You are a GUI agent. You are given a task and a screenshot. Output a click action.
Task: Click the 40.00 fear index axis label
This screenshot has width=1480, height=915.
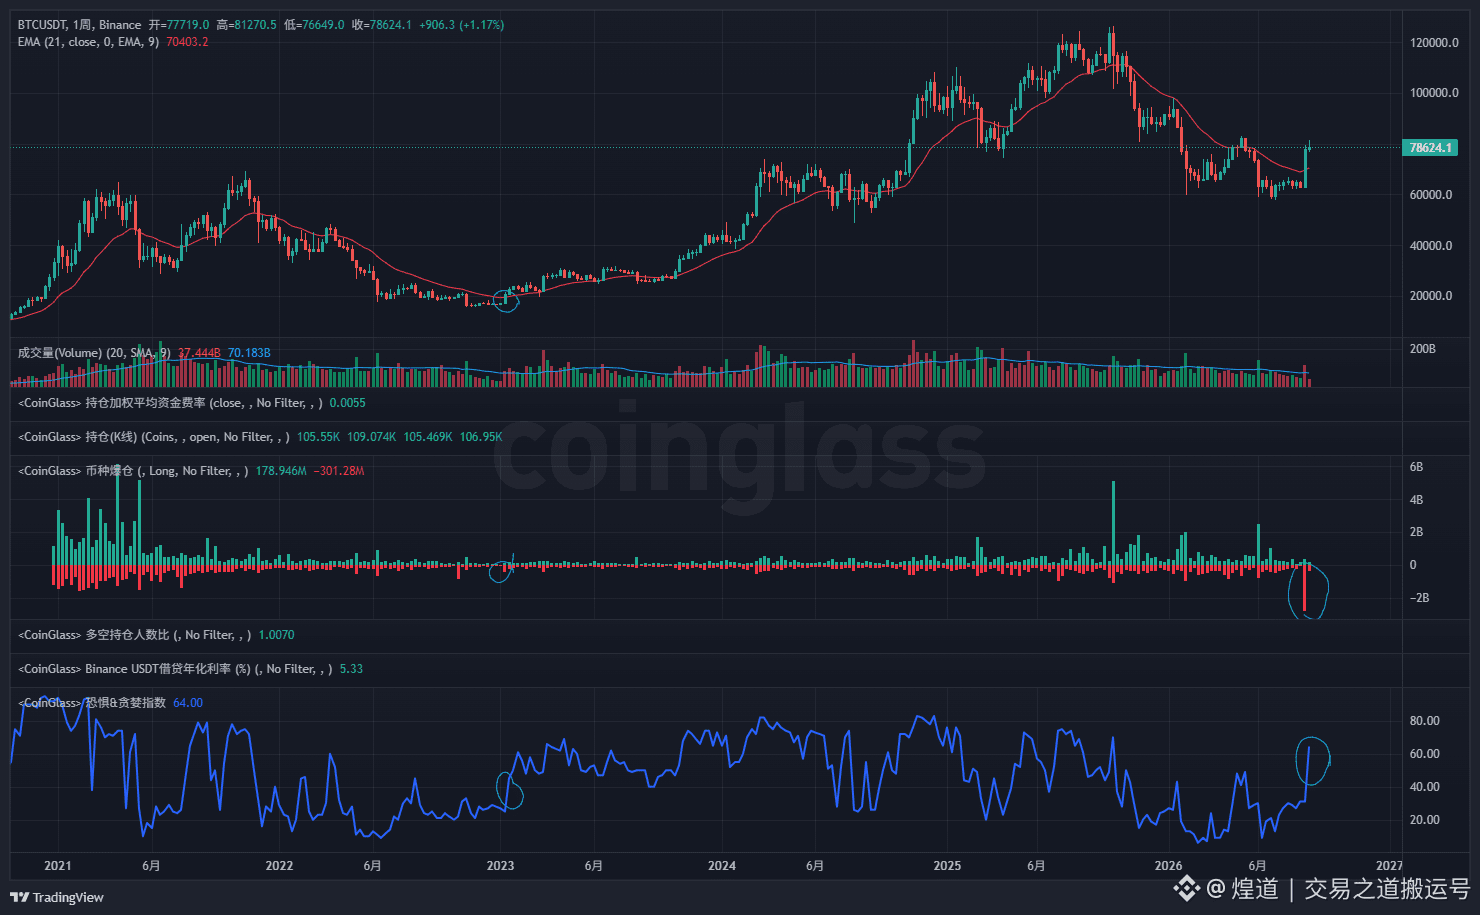click(x=1425, y=787)
